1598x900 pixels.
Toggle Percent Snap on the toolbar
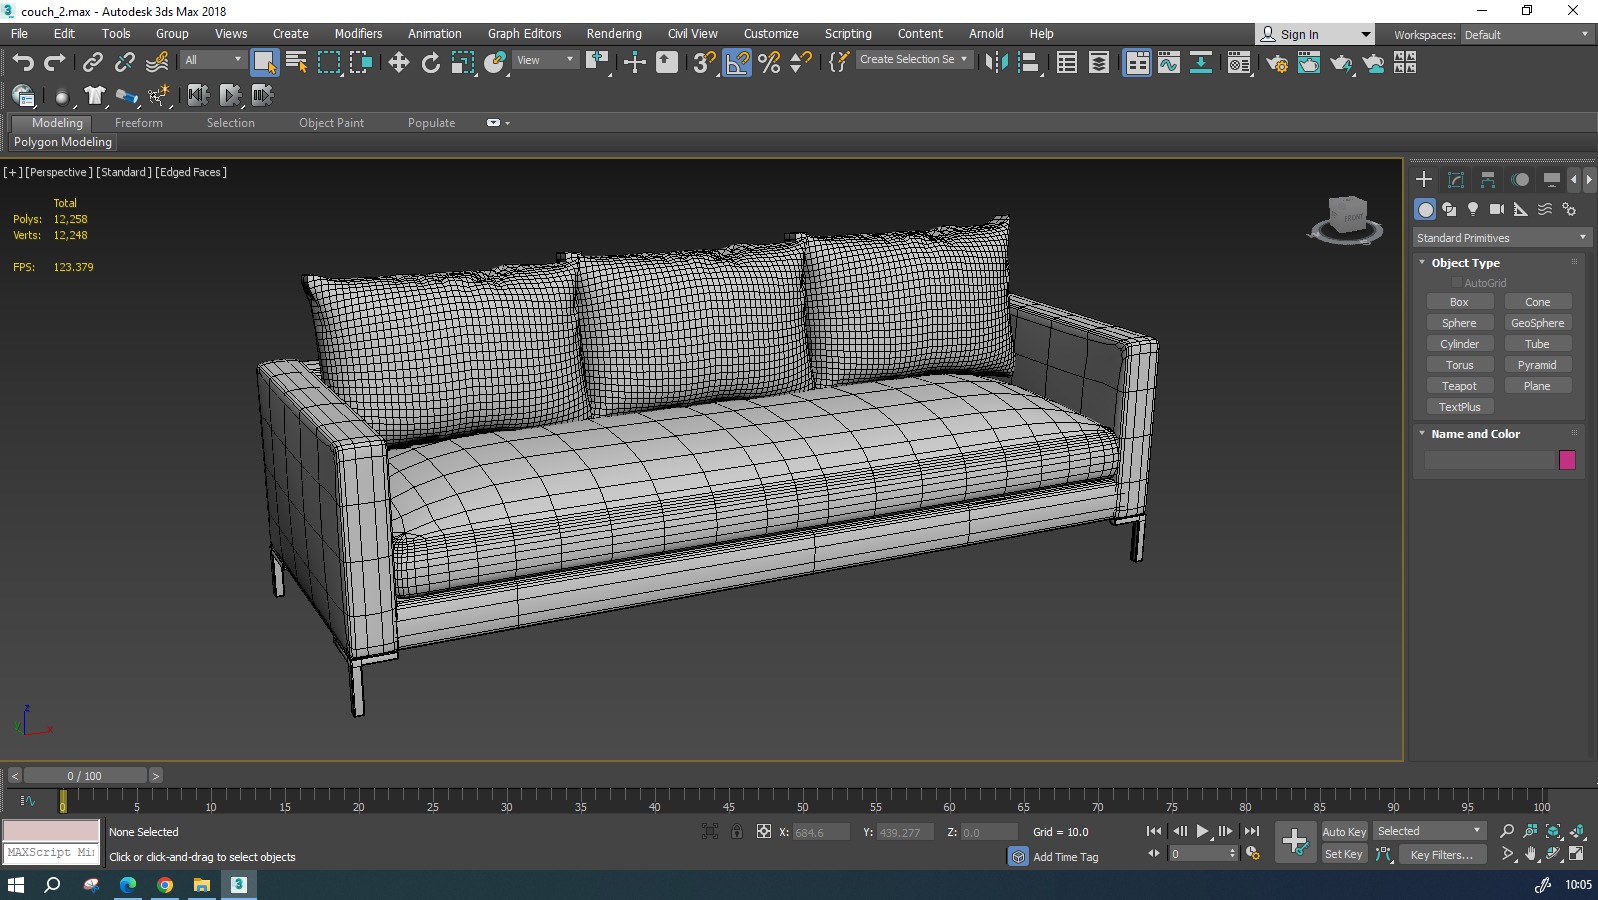tap(769, 62)
